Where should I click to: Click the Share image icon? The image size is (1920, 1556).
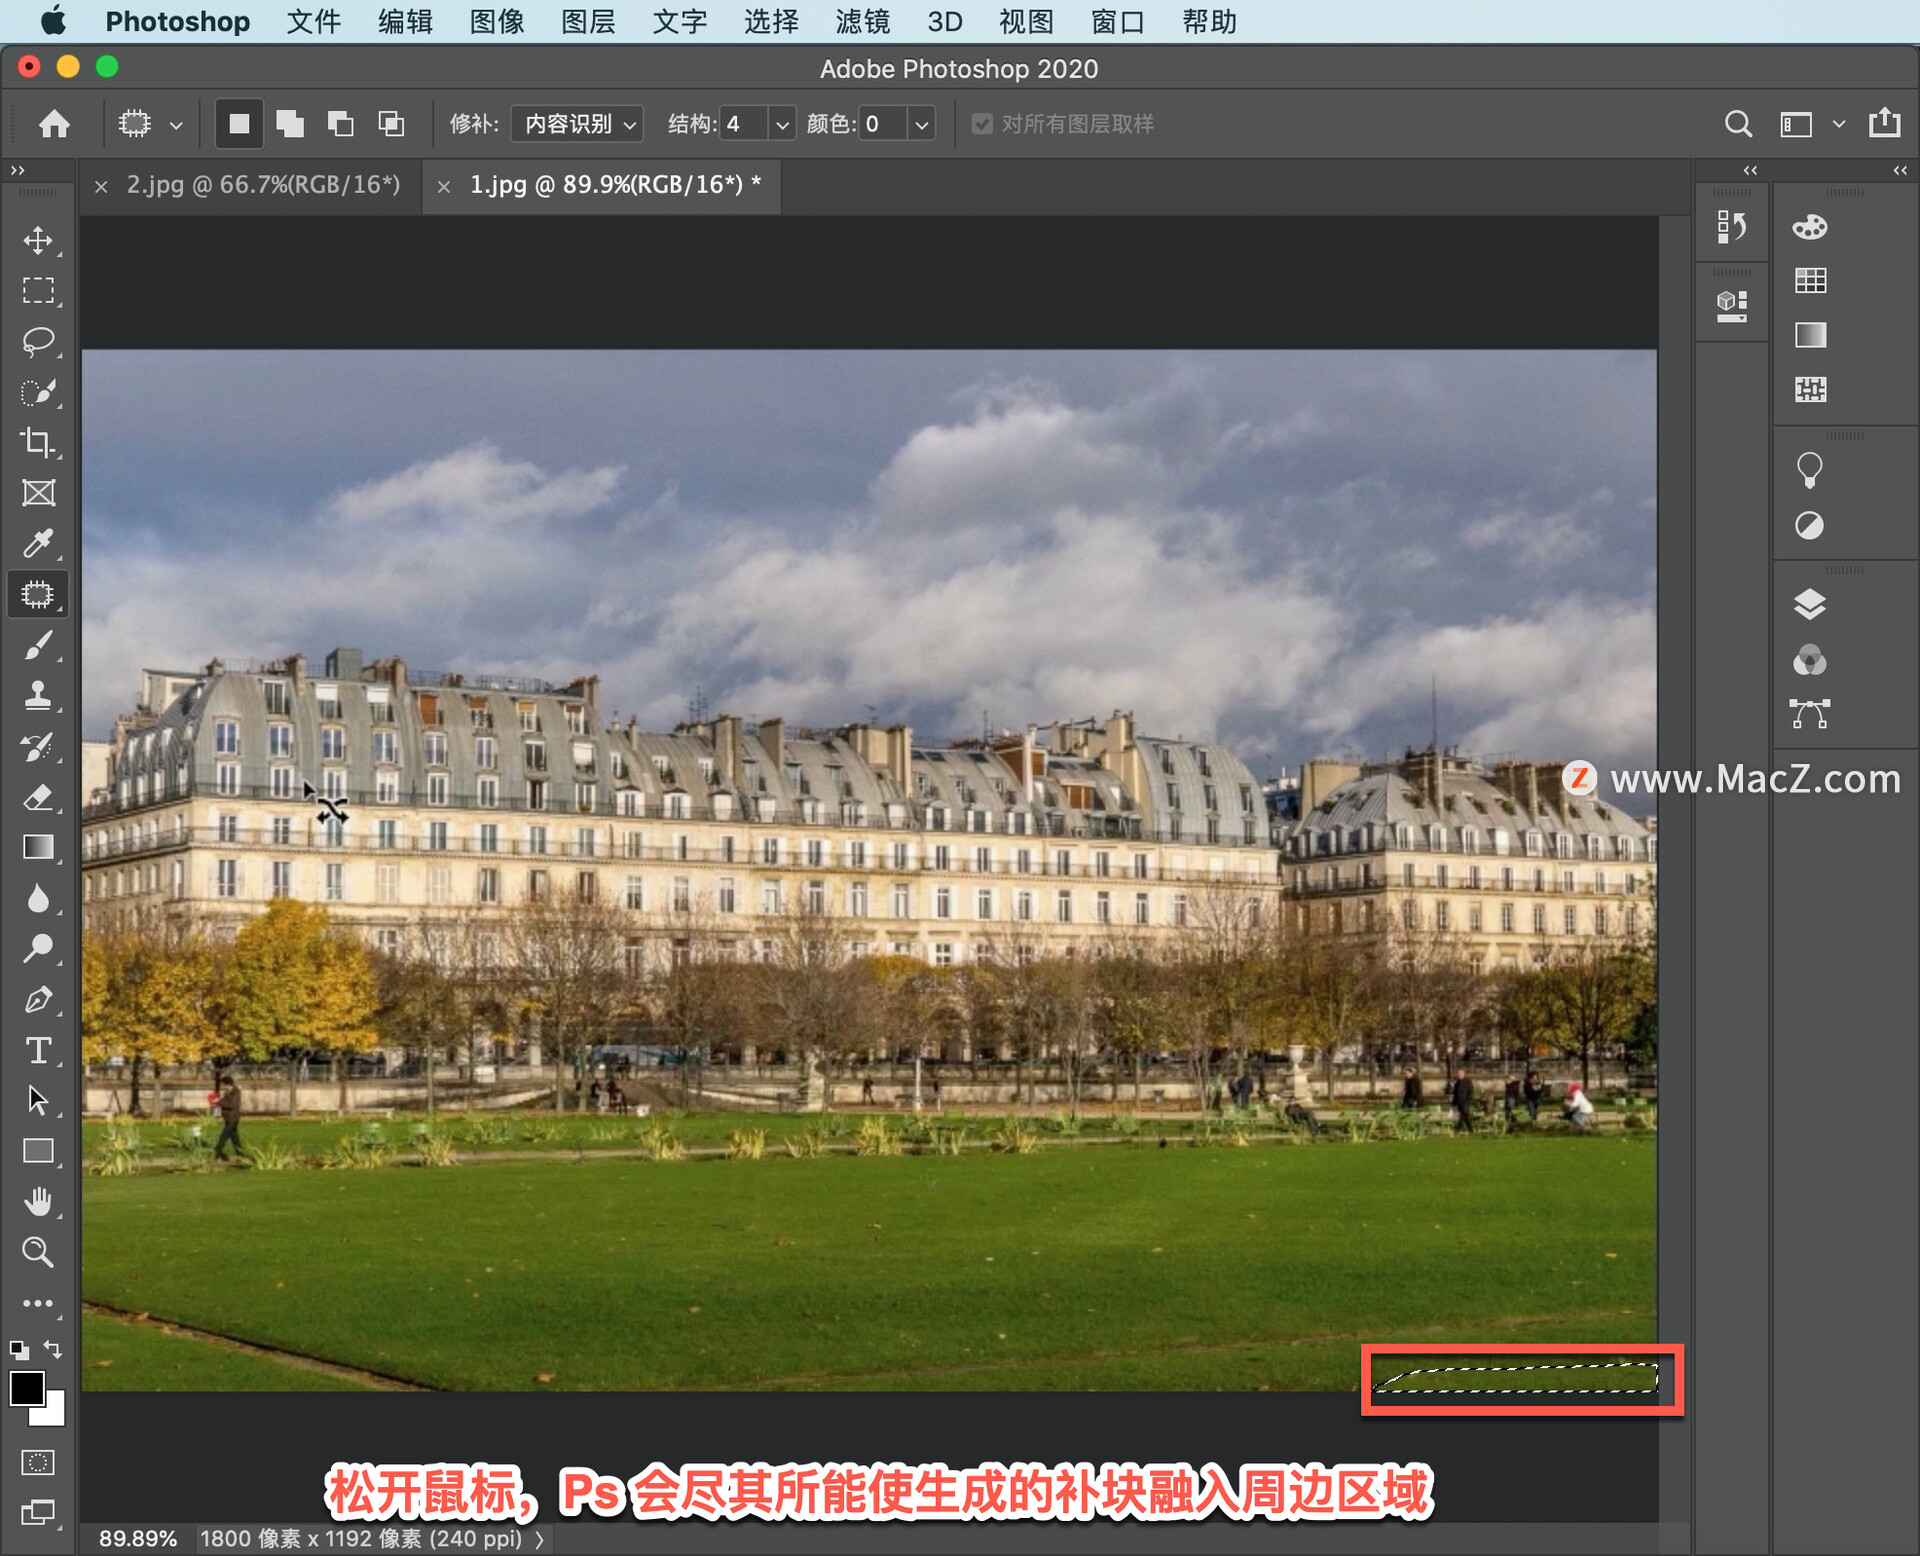[1885, 122]
